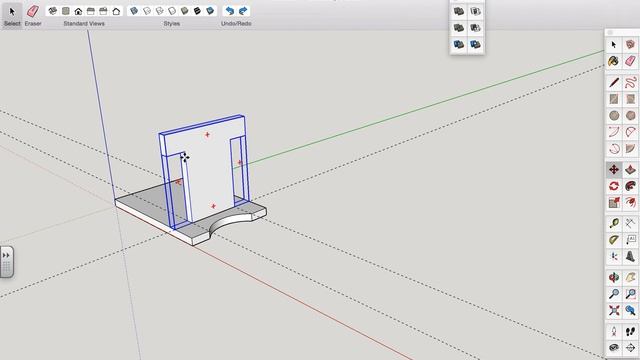Choose Make Component tool
640x360 pixels.
pos(630,44)
